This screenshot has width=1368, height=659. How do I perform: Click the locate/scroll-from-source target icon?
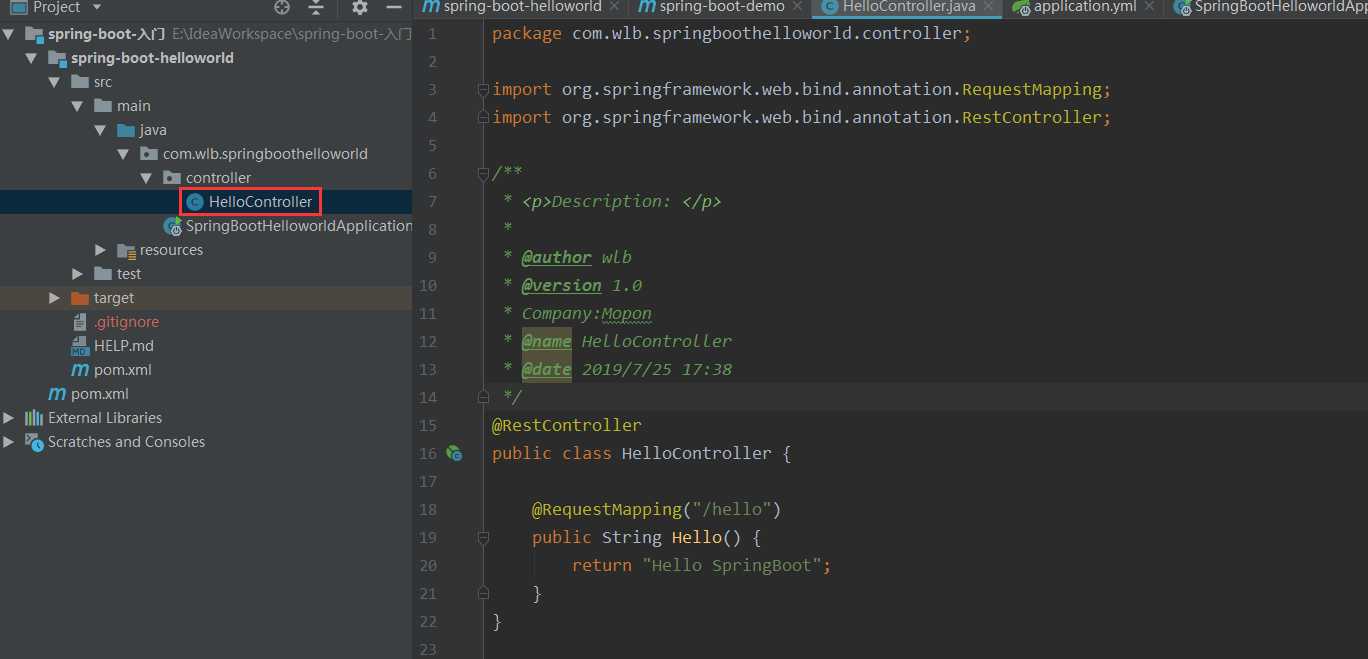click(x=282, y=7)
